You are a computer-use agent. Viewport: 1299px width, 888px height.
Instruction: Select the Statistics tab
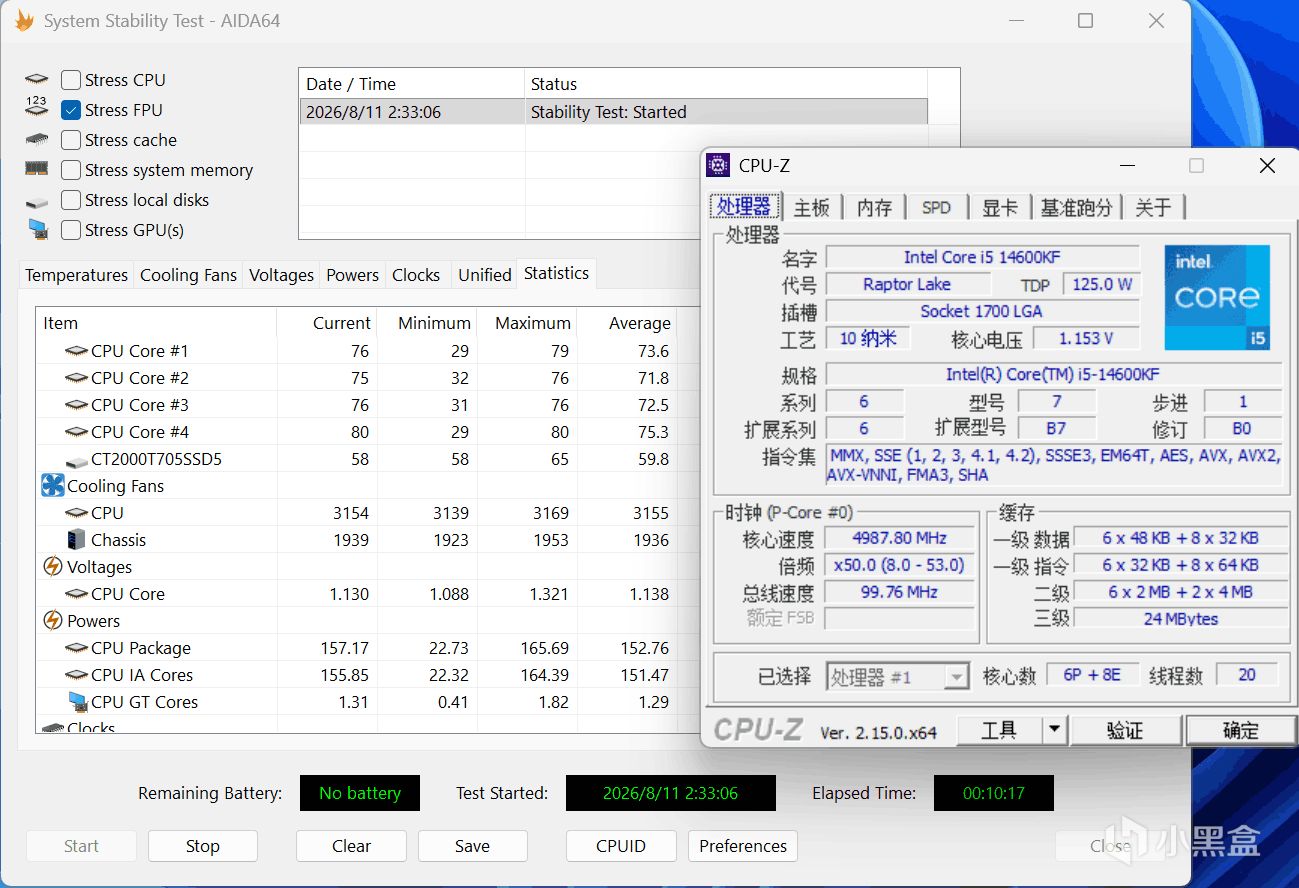(x=557, y=273)
